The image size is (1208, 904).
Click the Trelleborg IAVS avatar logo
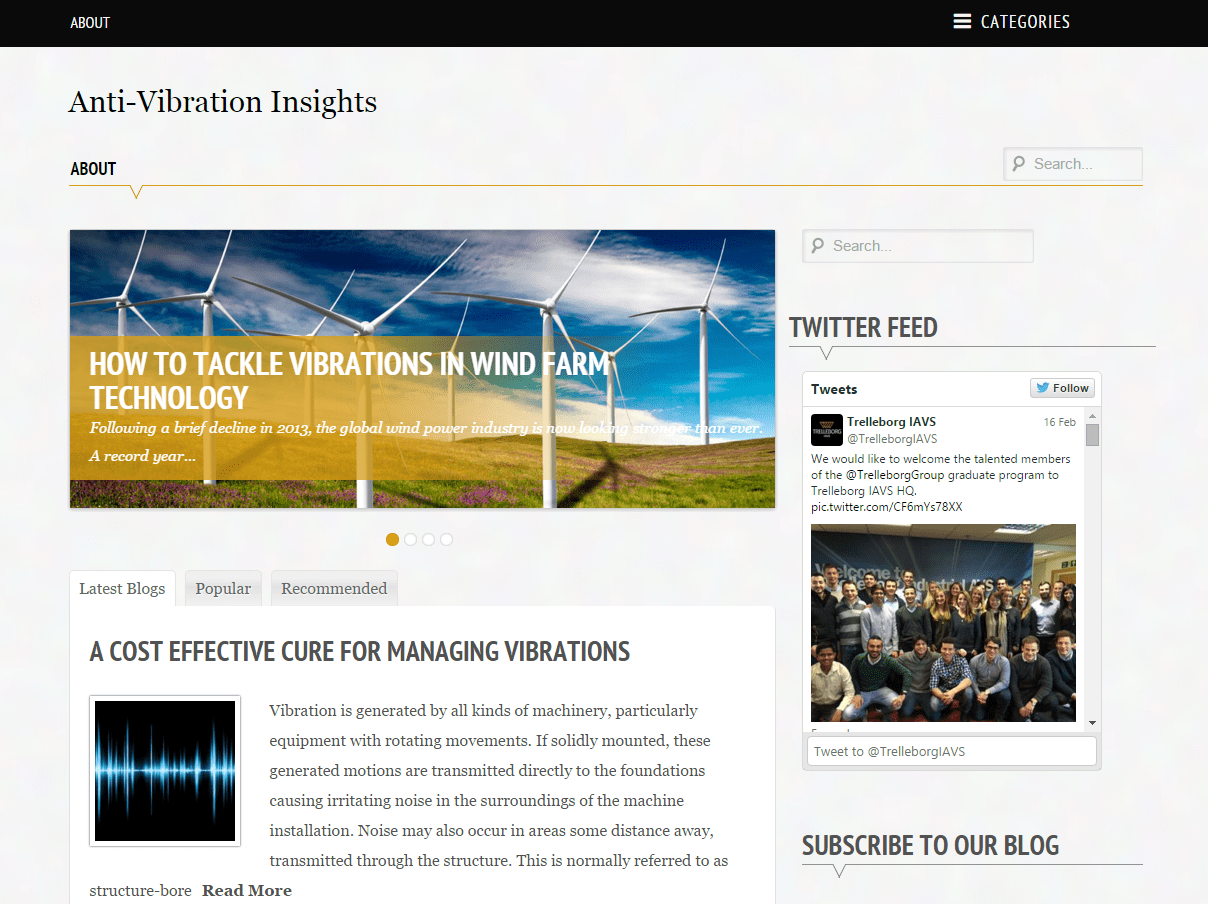[826, 430]
